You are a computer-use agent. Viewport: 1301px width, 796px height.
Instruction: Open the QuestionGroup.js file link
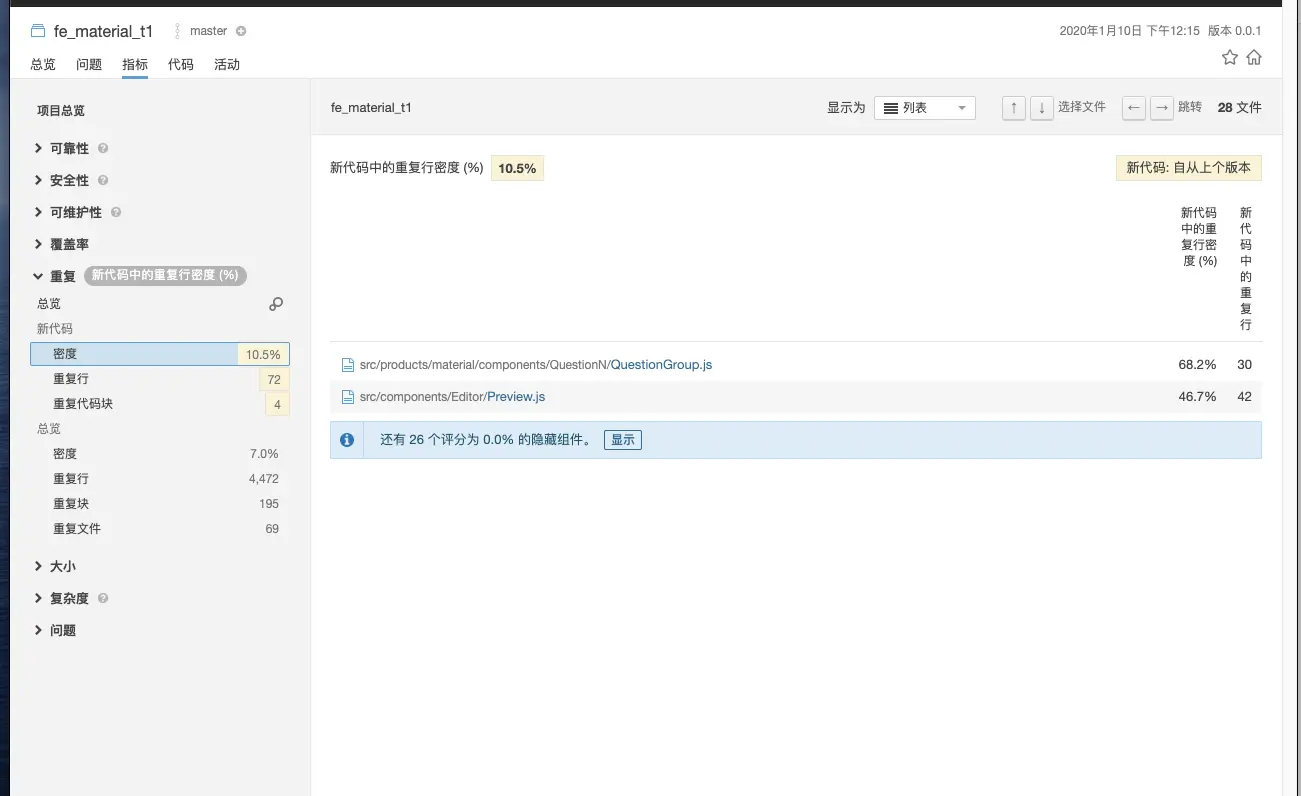pos(661,365)
